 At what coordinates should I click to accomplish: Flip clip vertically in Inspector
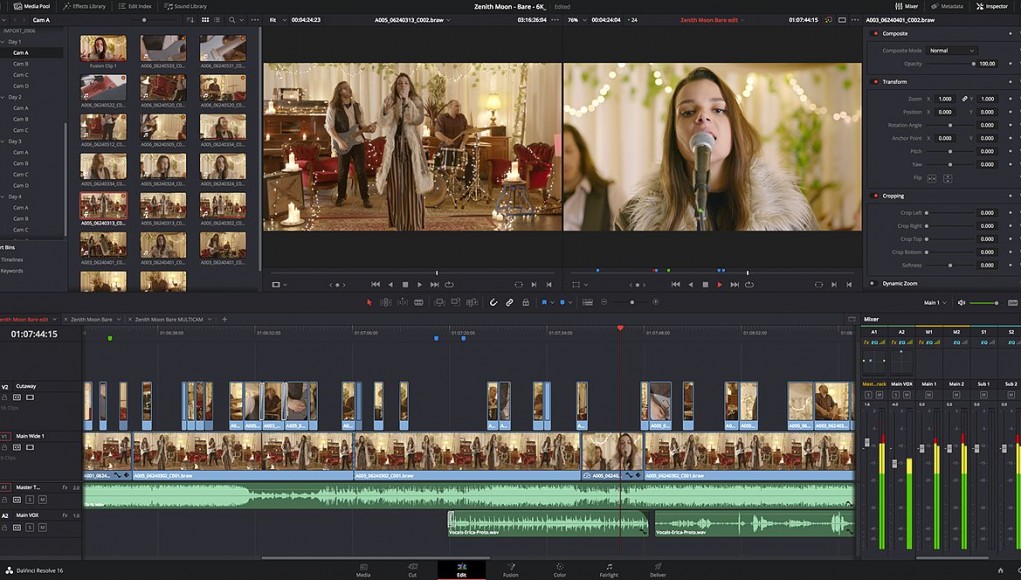click(947, 178)
